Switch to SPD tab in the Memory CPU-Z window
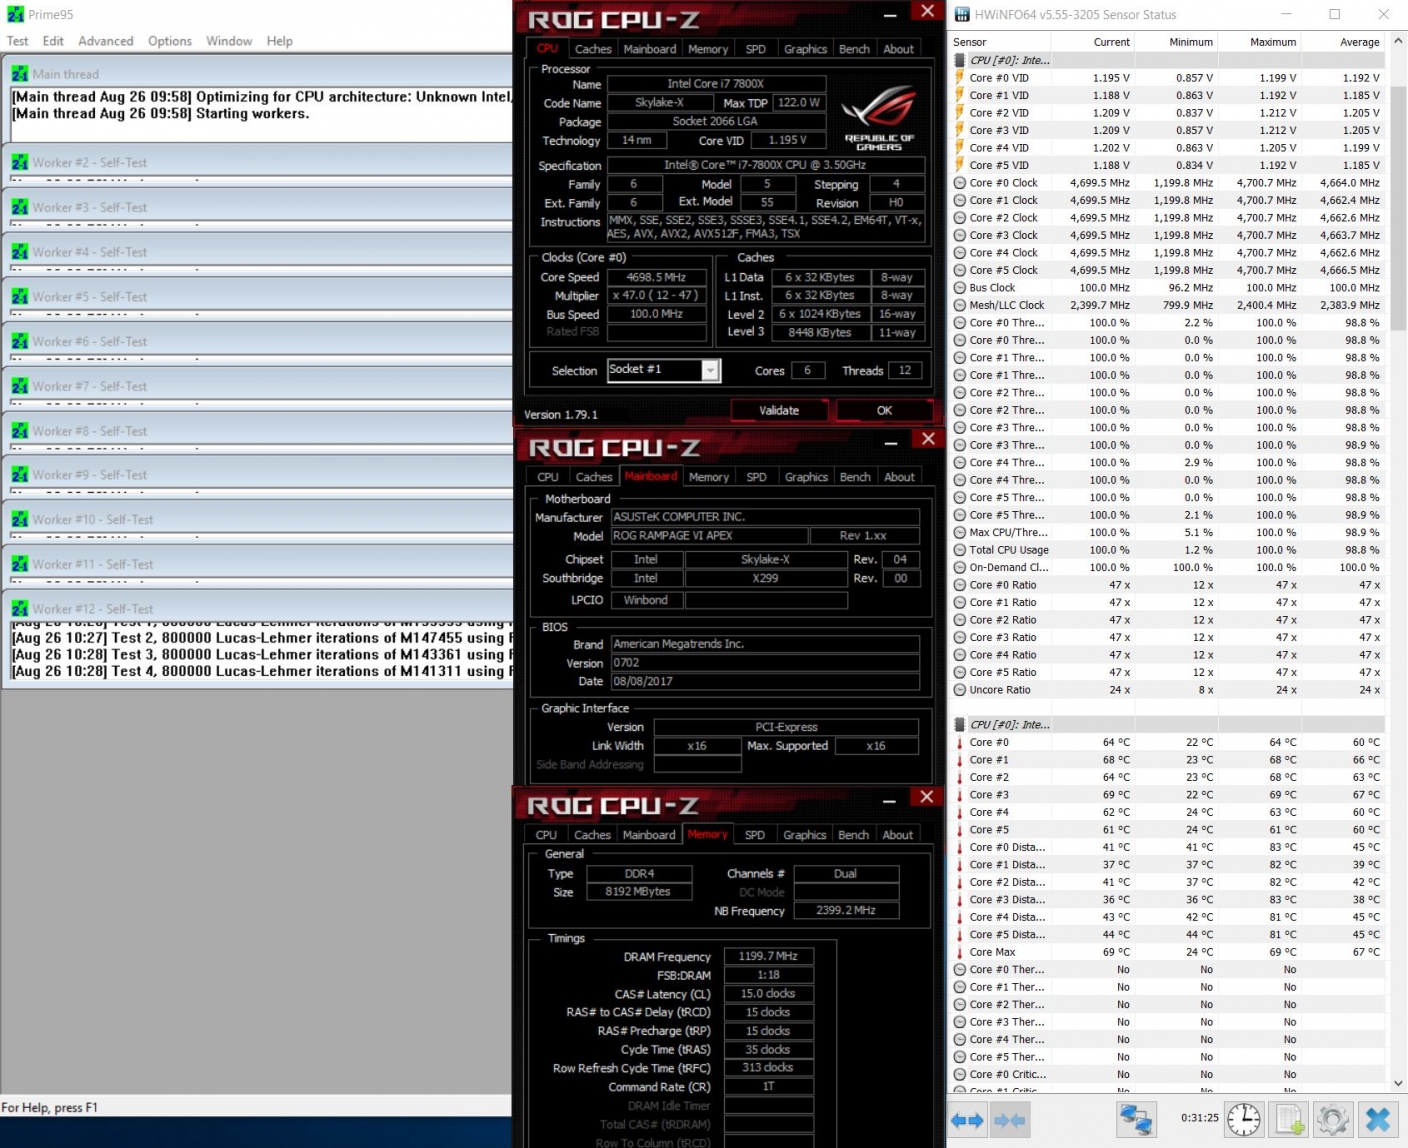 755,835
